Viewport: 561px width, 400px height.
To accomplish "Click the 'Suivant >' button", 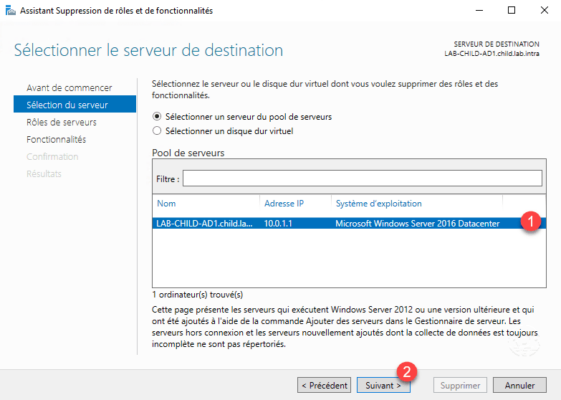I will [x=383, y=385].
